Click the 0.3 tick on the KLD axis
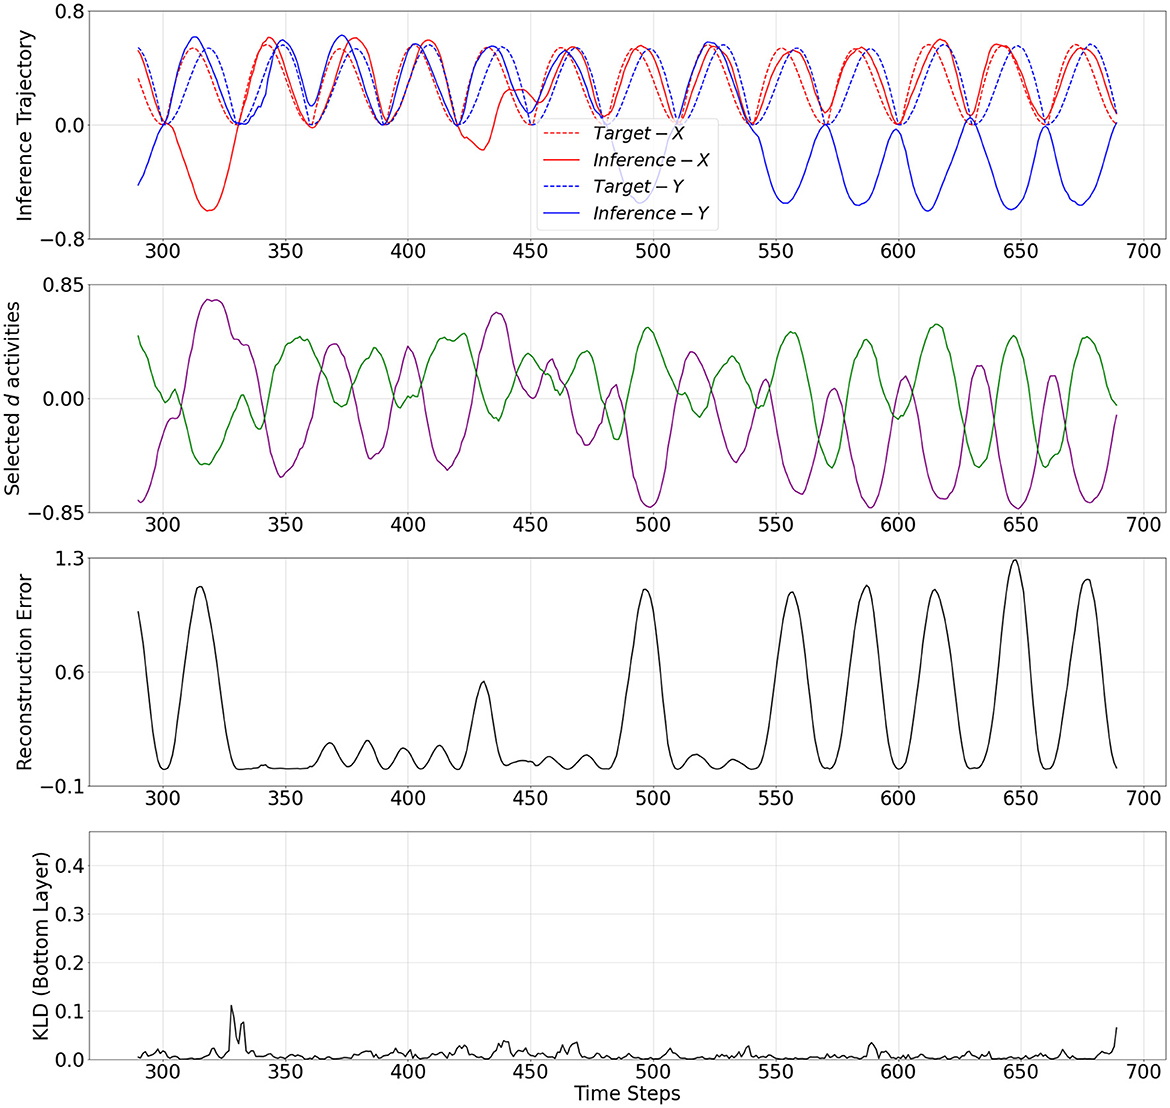This screenshot has height=1108, width=1170. tap(69, 915)
